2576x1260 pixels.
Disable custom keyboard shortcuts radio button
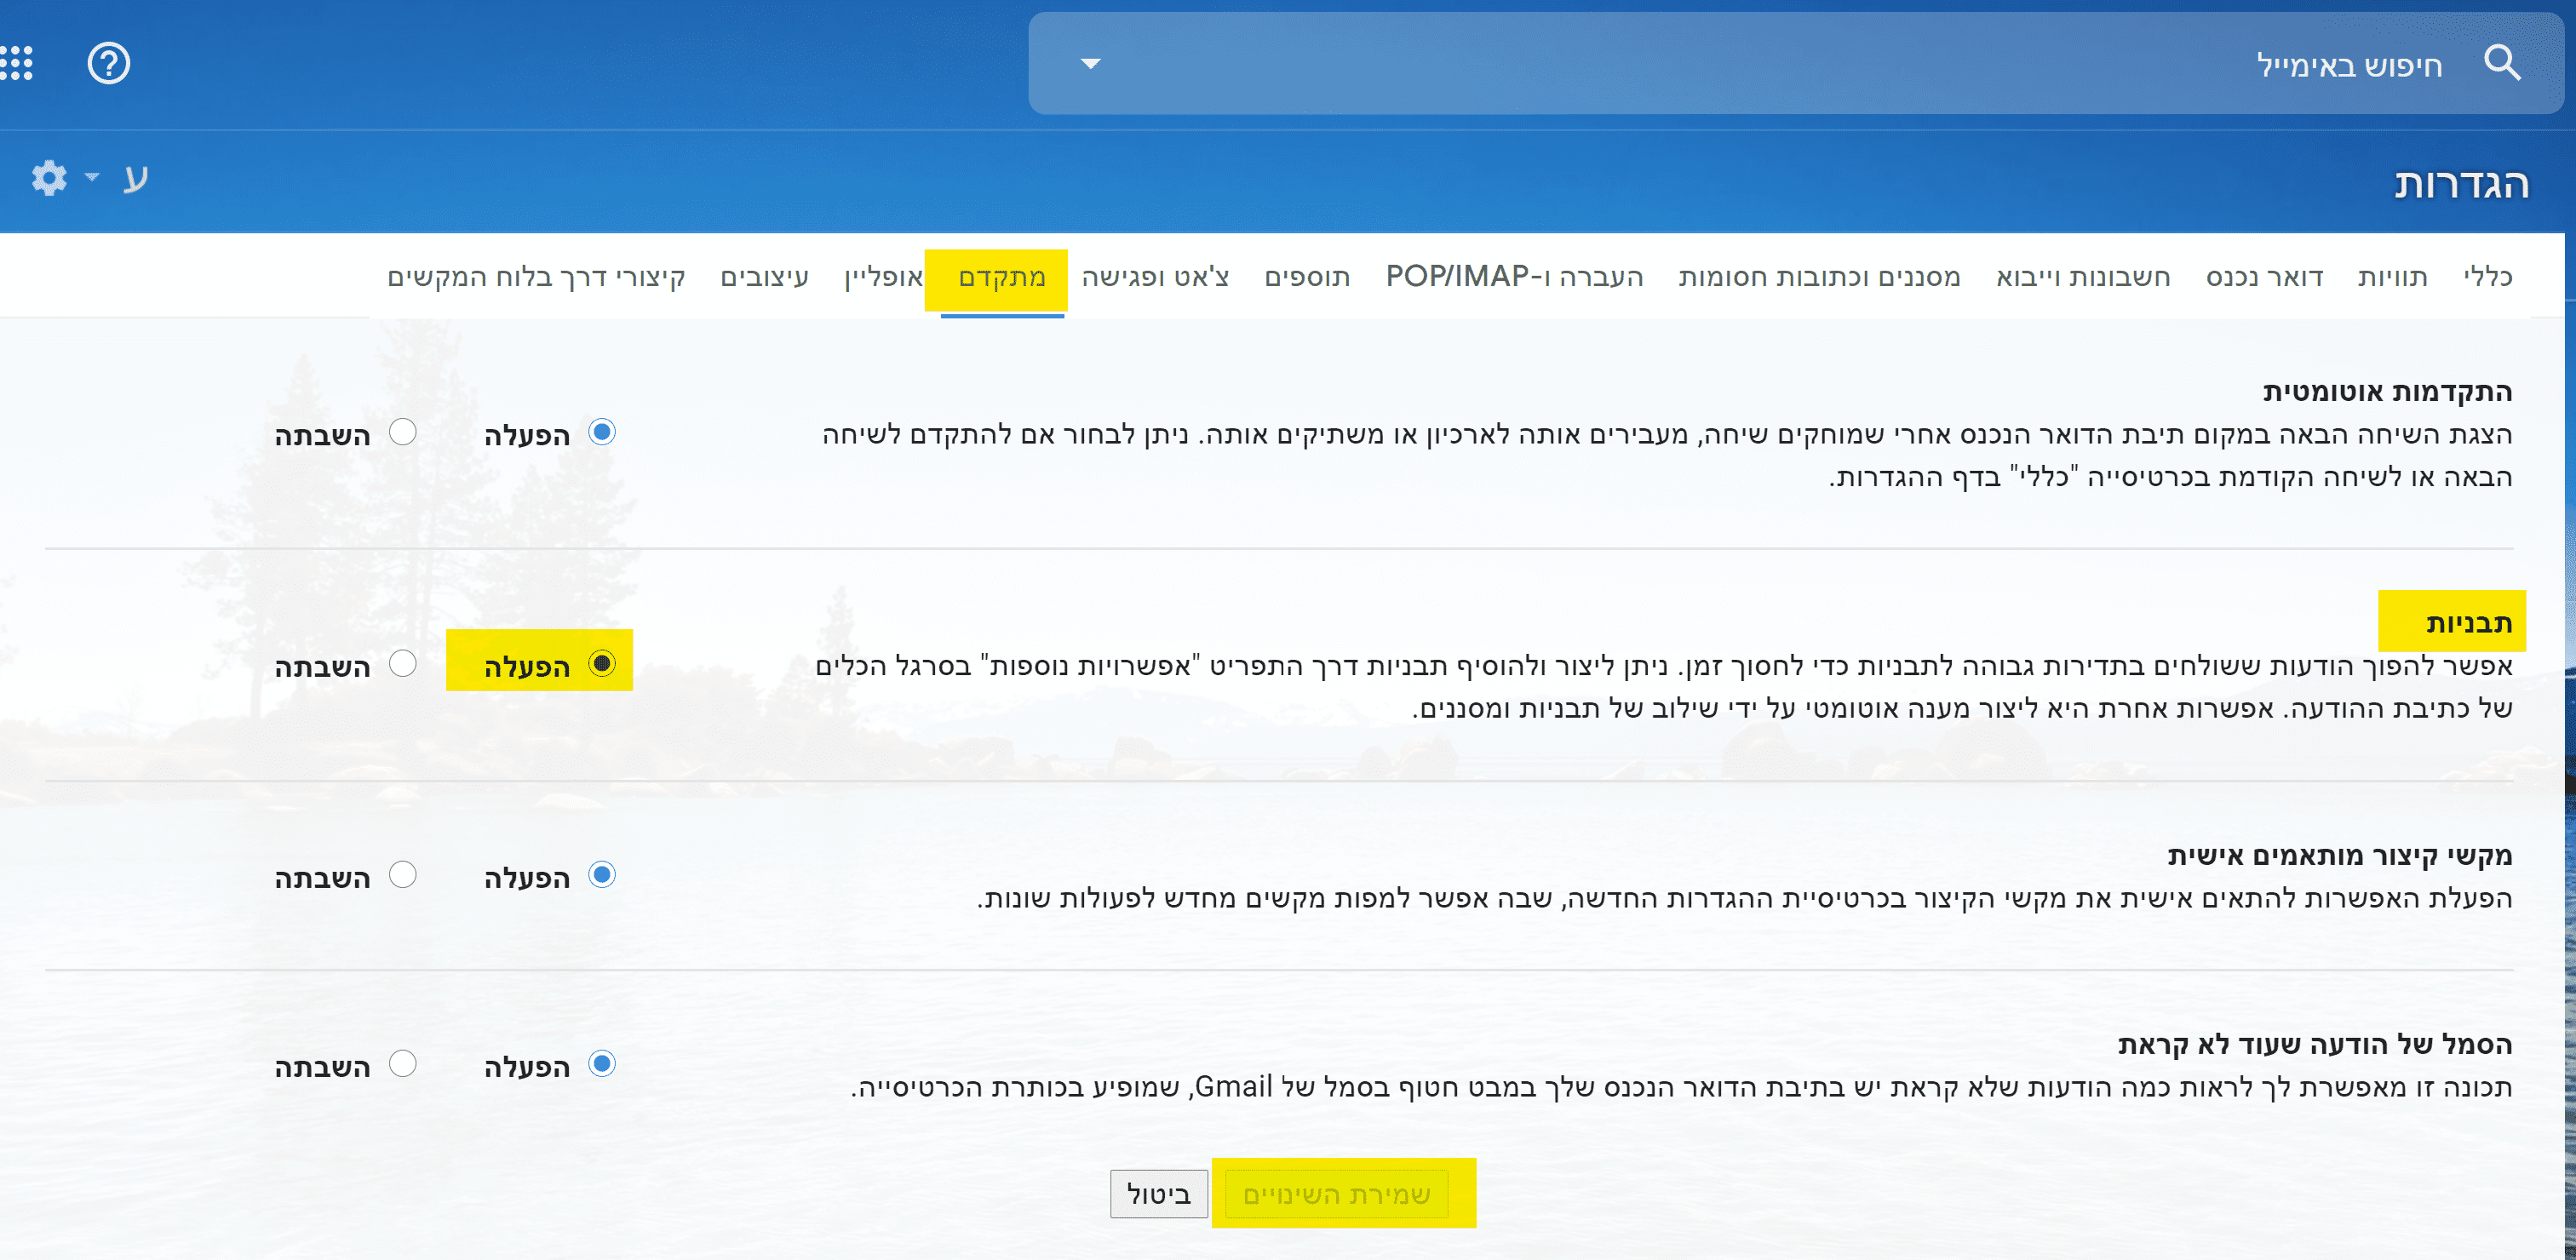tap(403, 874)
